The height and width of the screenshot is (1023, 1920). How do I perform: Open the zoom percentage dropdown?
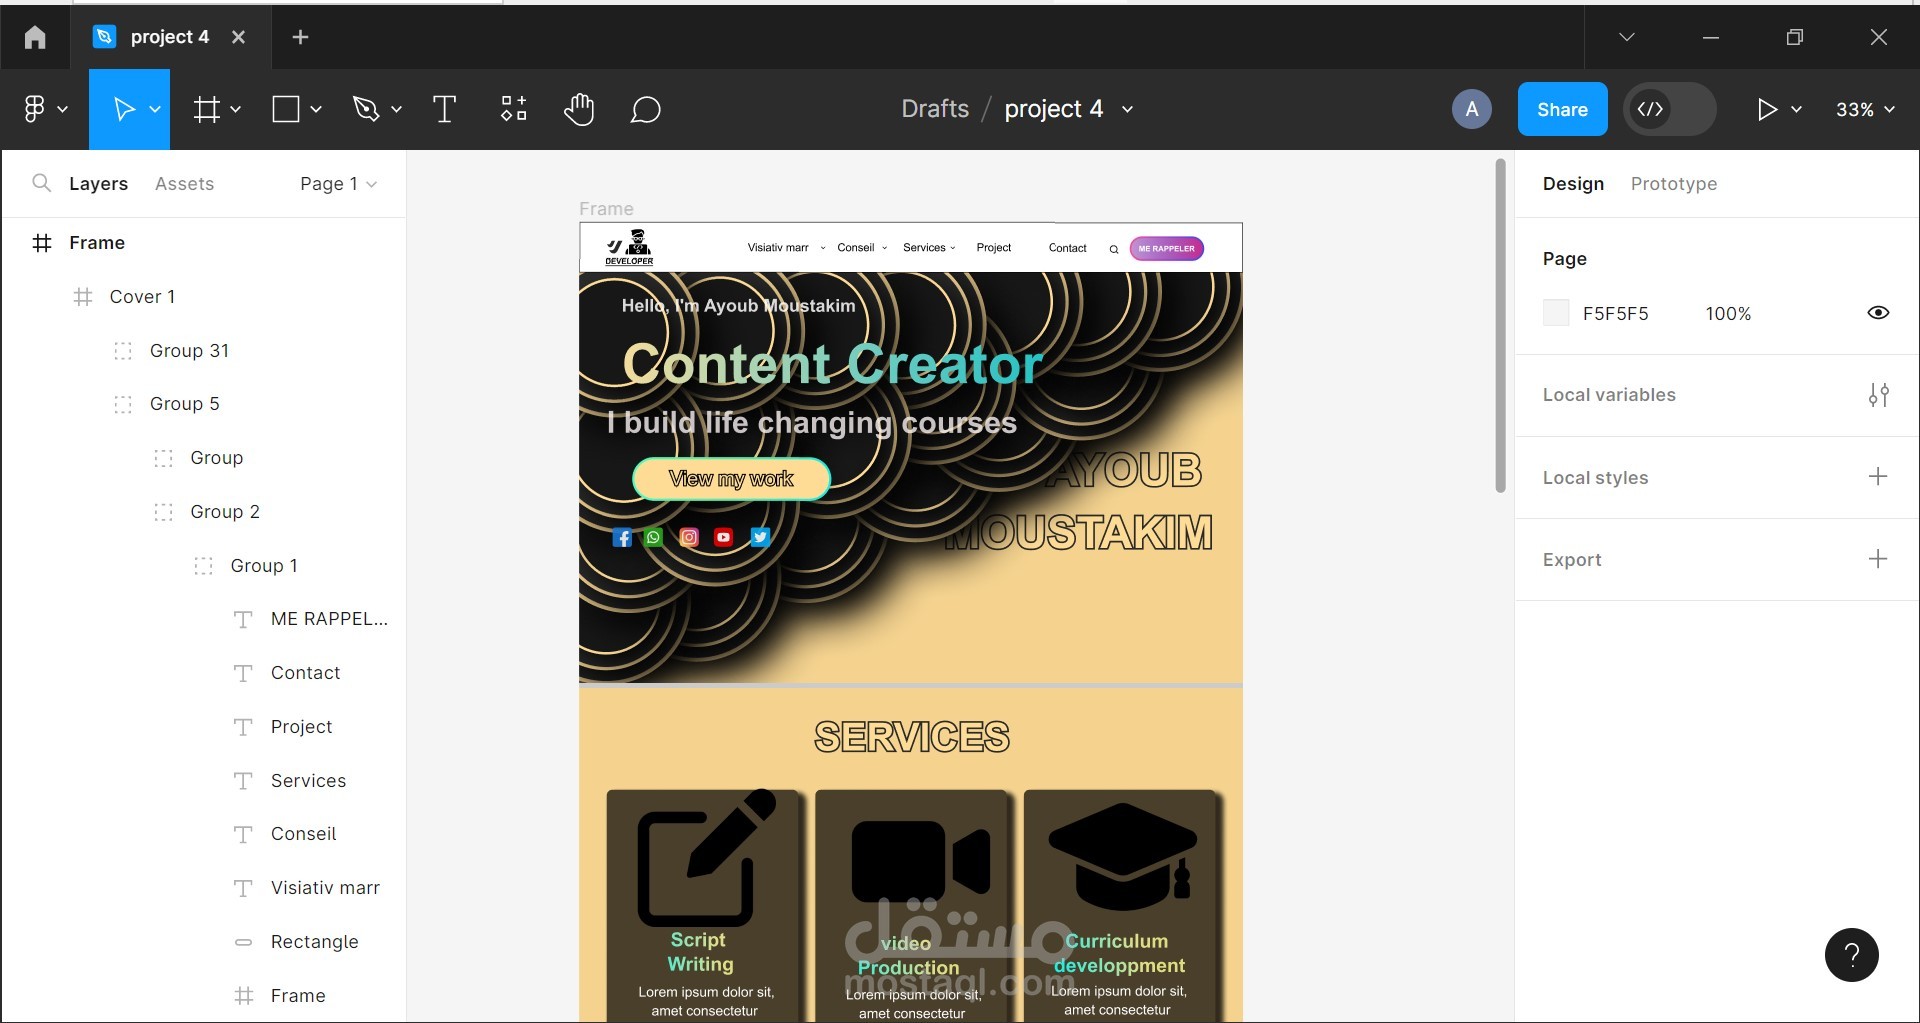click(x=1864, y=109)
